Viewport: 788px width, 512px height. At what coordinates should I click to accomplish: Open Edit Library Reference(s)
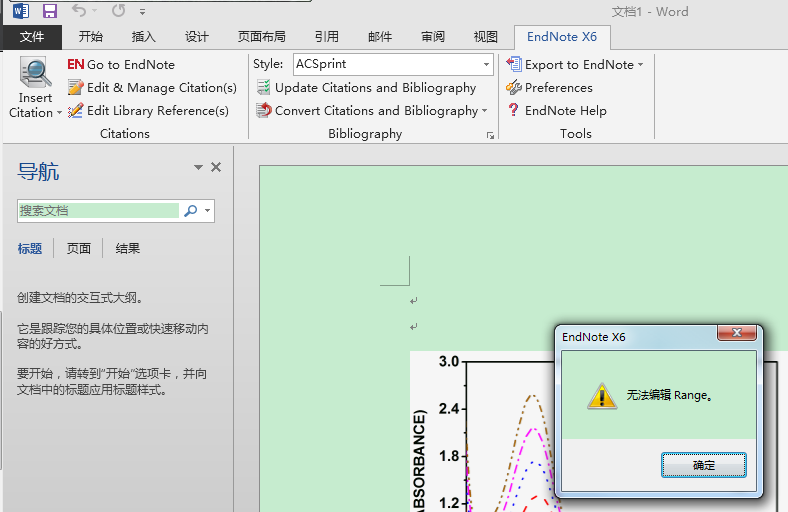click(x=158, y=111)
